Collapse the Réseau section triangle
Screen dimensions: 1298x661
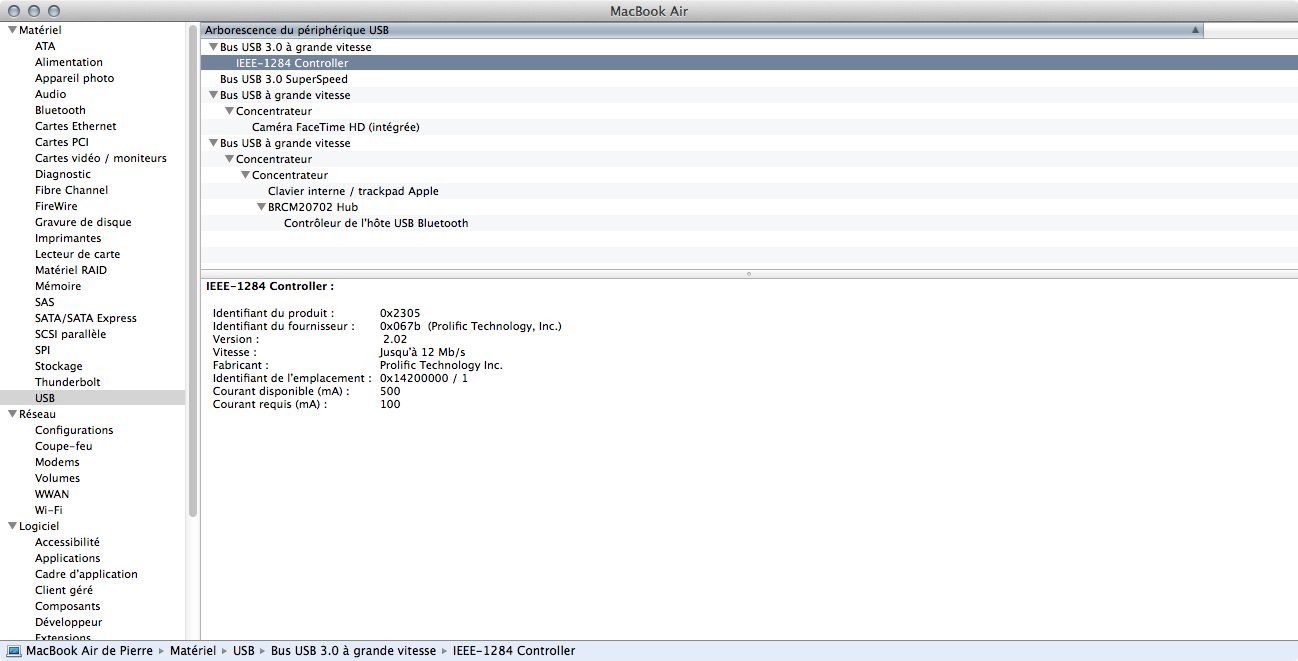(12, 414)
